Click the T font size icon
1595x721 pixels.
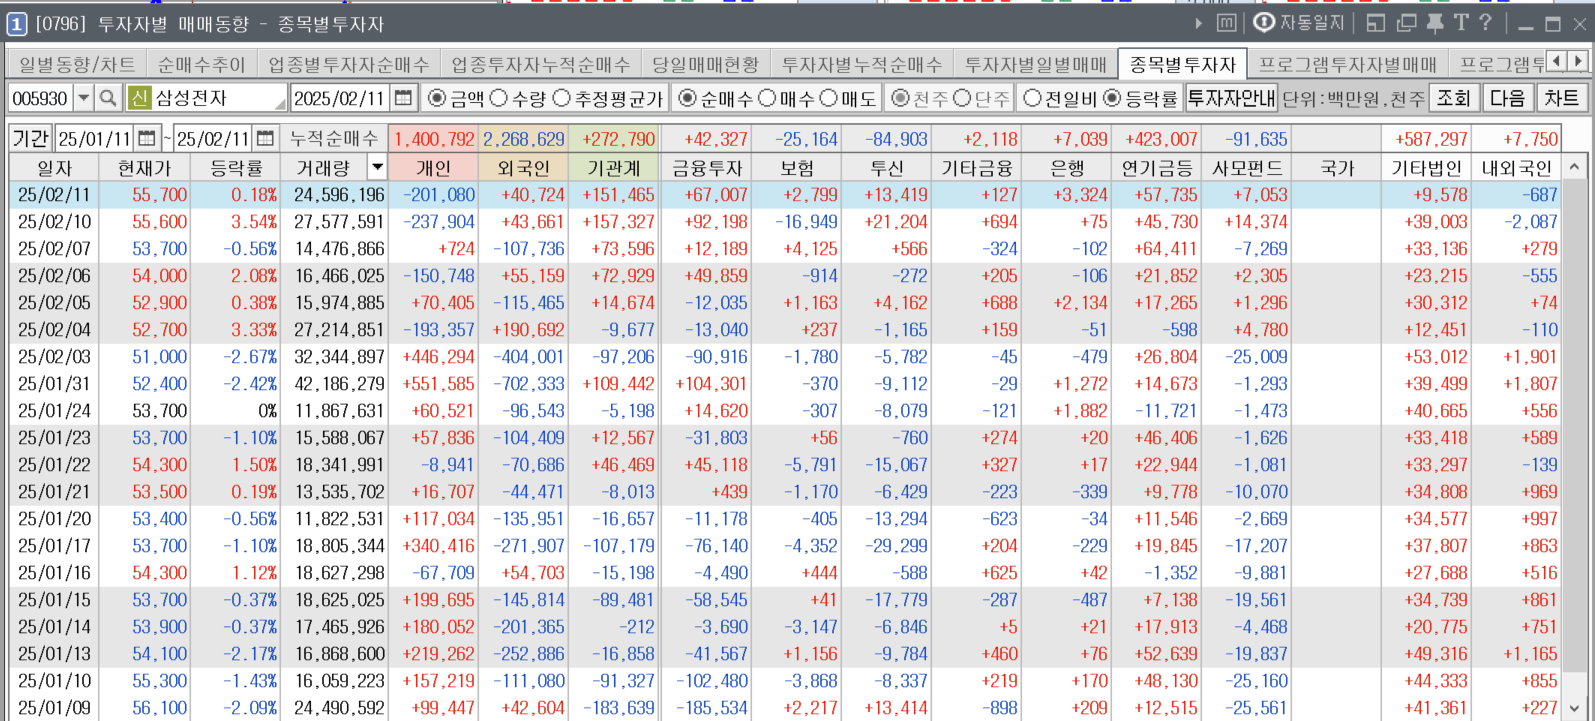(1461, 23)
